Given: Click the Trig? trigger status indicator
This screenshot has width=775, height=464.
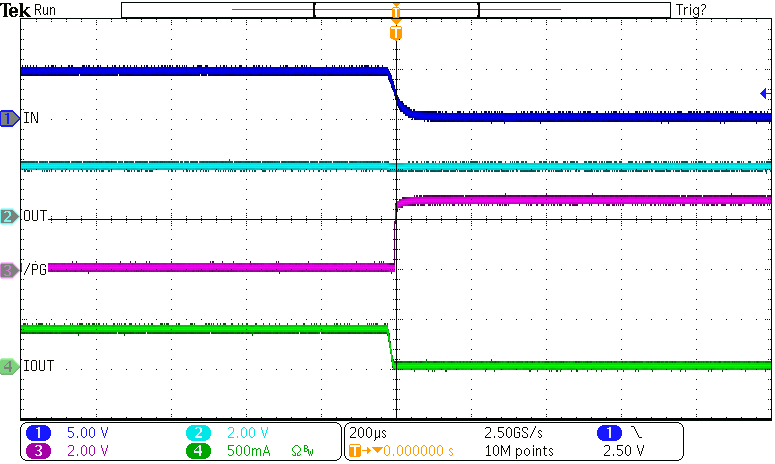Looking at the screenshot, I should tap(690, 10).
